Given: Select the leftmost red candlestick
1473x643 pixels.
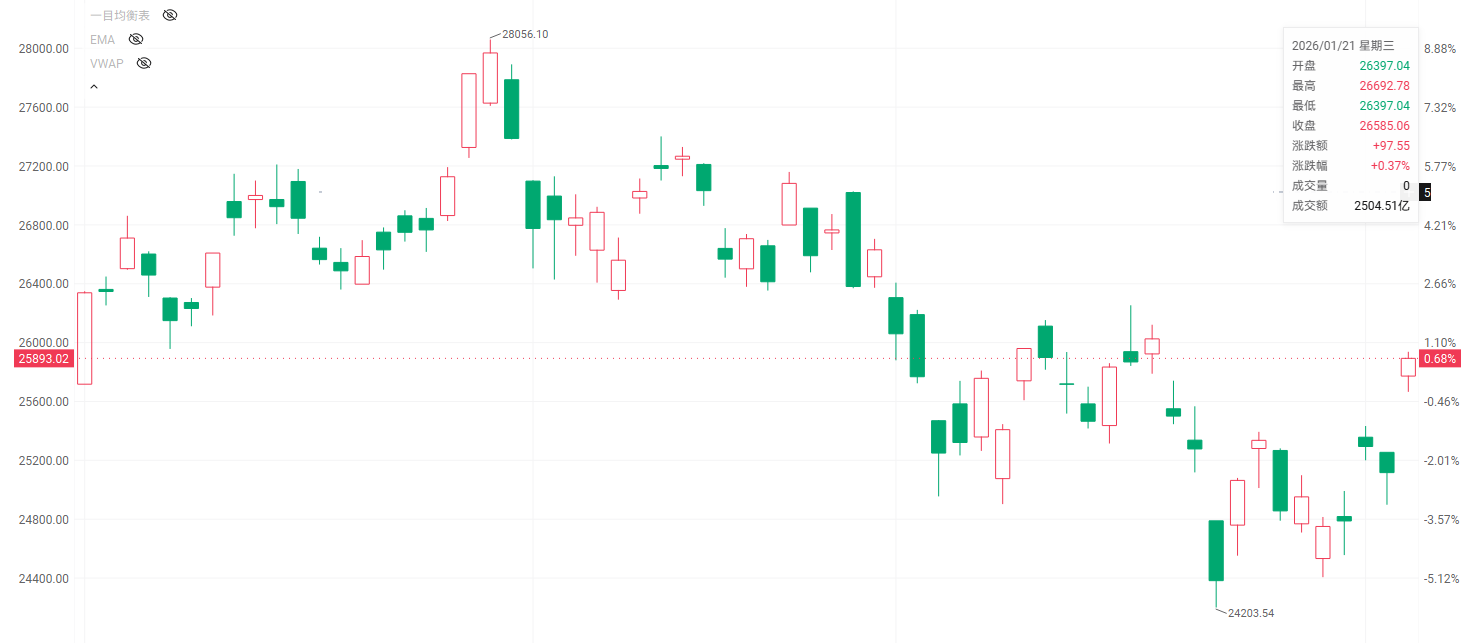Looking at the screenshot, I should (x=85, y=338).
